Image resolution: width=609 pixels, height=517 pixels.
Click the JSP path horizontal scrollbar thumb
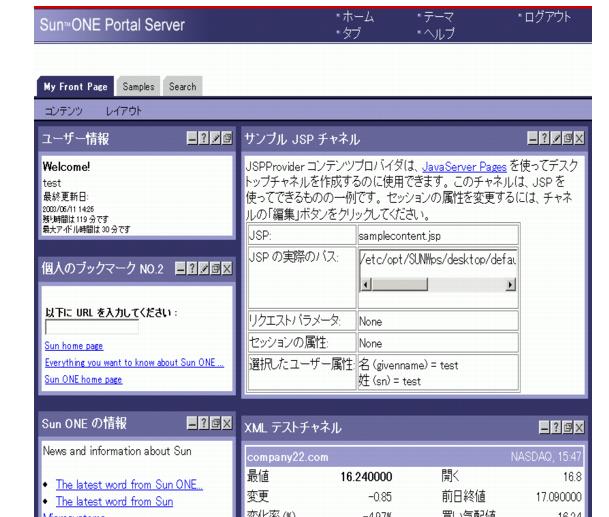coord(399,284)
